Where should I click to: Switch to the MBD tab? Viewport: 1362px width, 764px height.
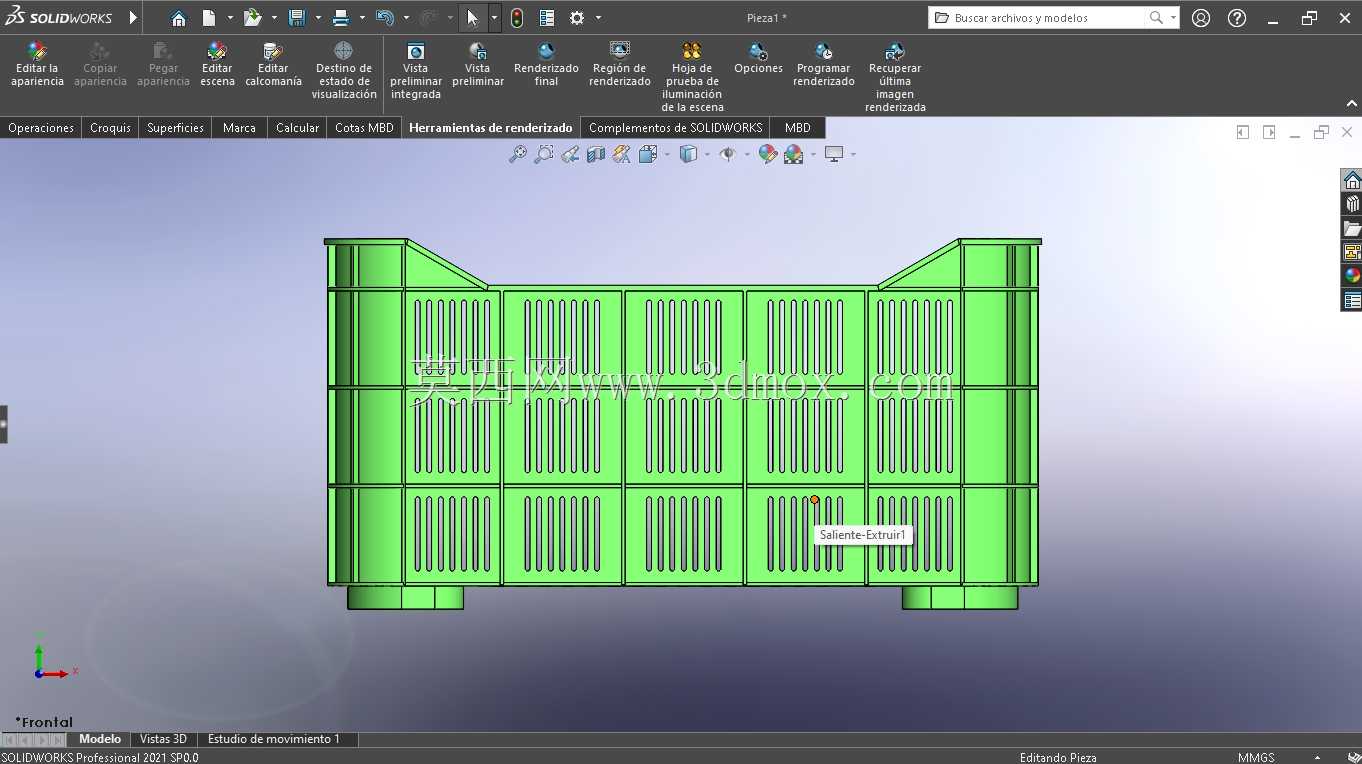798,128
